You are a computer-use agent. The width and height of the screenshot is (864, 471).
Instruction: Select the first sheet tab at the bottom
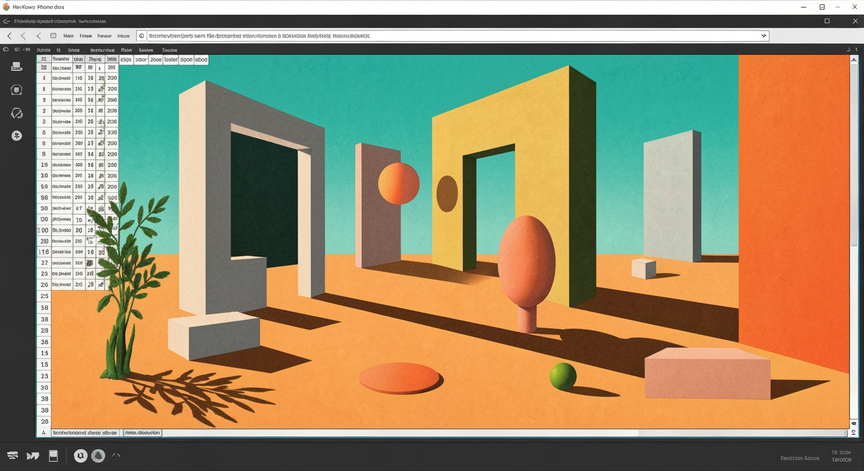point(85,433)
